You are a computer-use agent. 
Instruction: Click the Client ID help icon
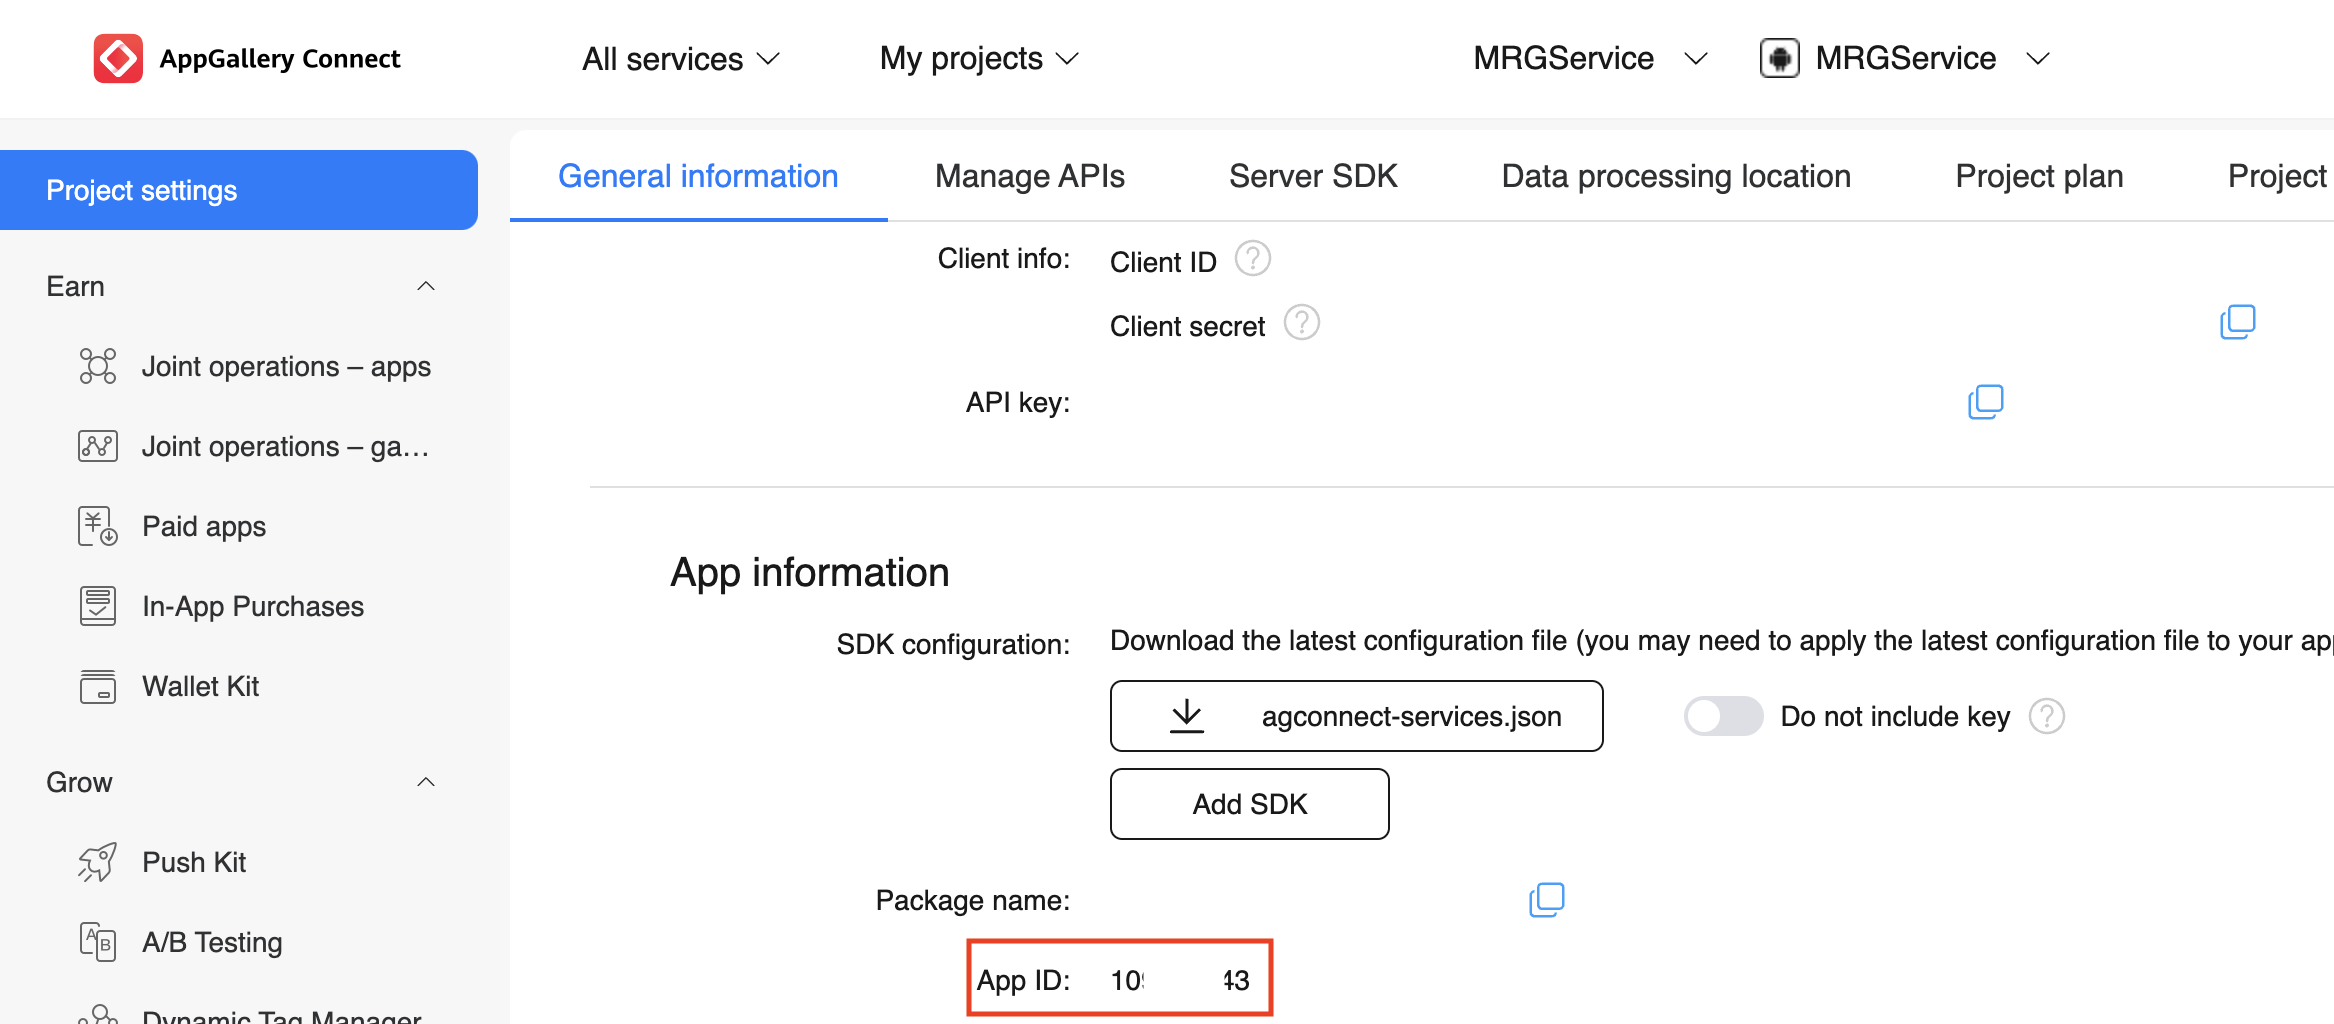coord(1252,259)
